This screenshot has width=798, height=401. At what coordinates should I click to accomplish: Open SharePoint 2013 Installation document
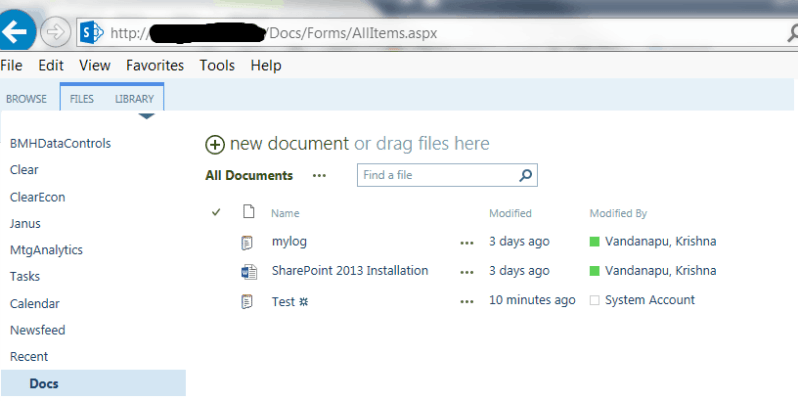[x=350, y=271]
